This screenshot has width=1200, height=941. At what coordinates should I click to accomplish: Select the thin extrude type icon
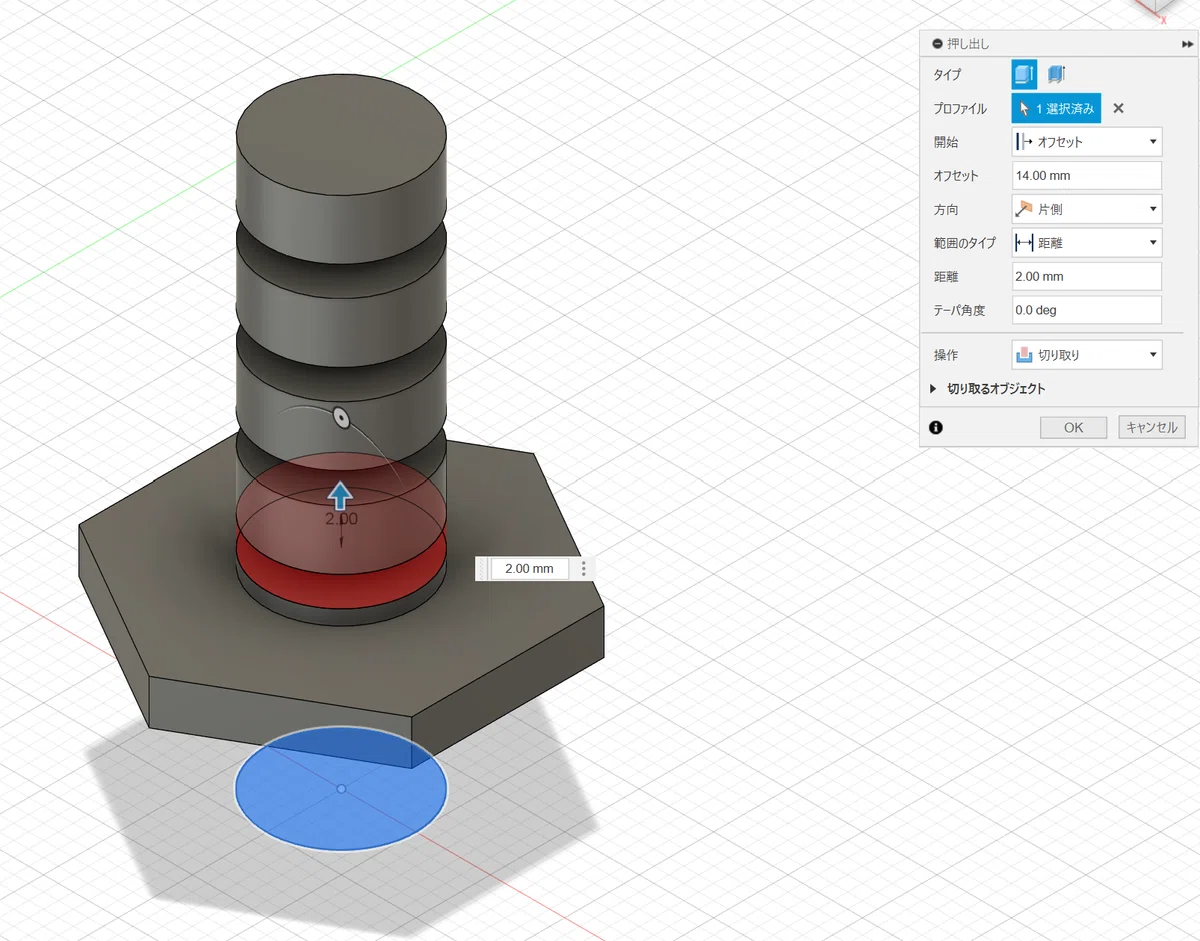tap(1056, 75)
